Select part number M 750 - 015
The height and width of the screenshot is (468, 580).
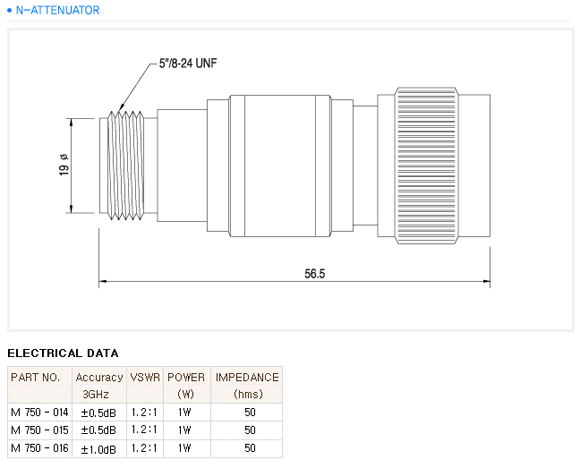pyautogui.click(x=40, y=430)
